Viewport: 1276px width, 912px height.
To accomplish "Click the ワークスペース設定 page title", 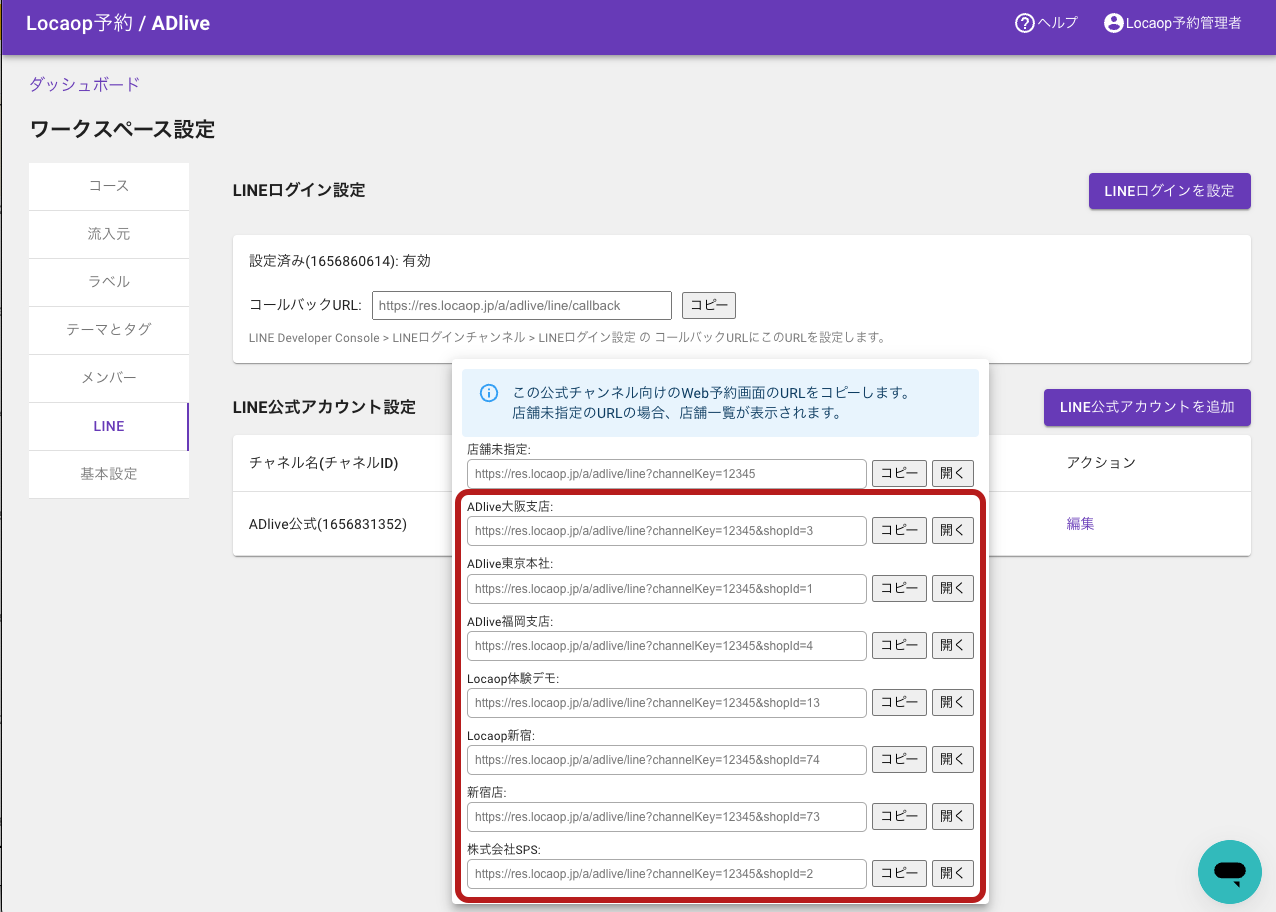I will click(122, 129).
